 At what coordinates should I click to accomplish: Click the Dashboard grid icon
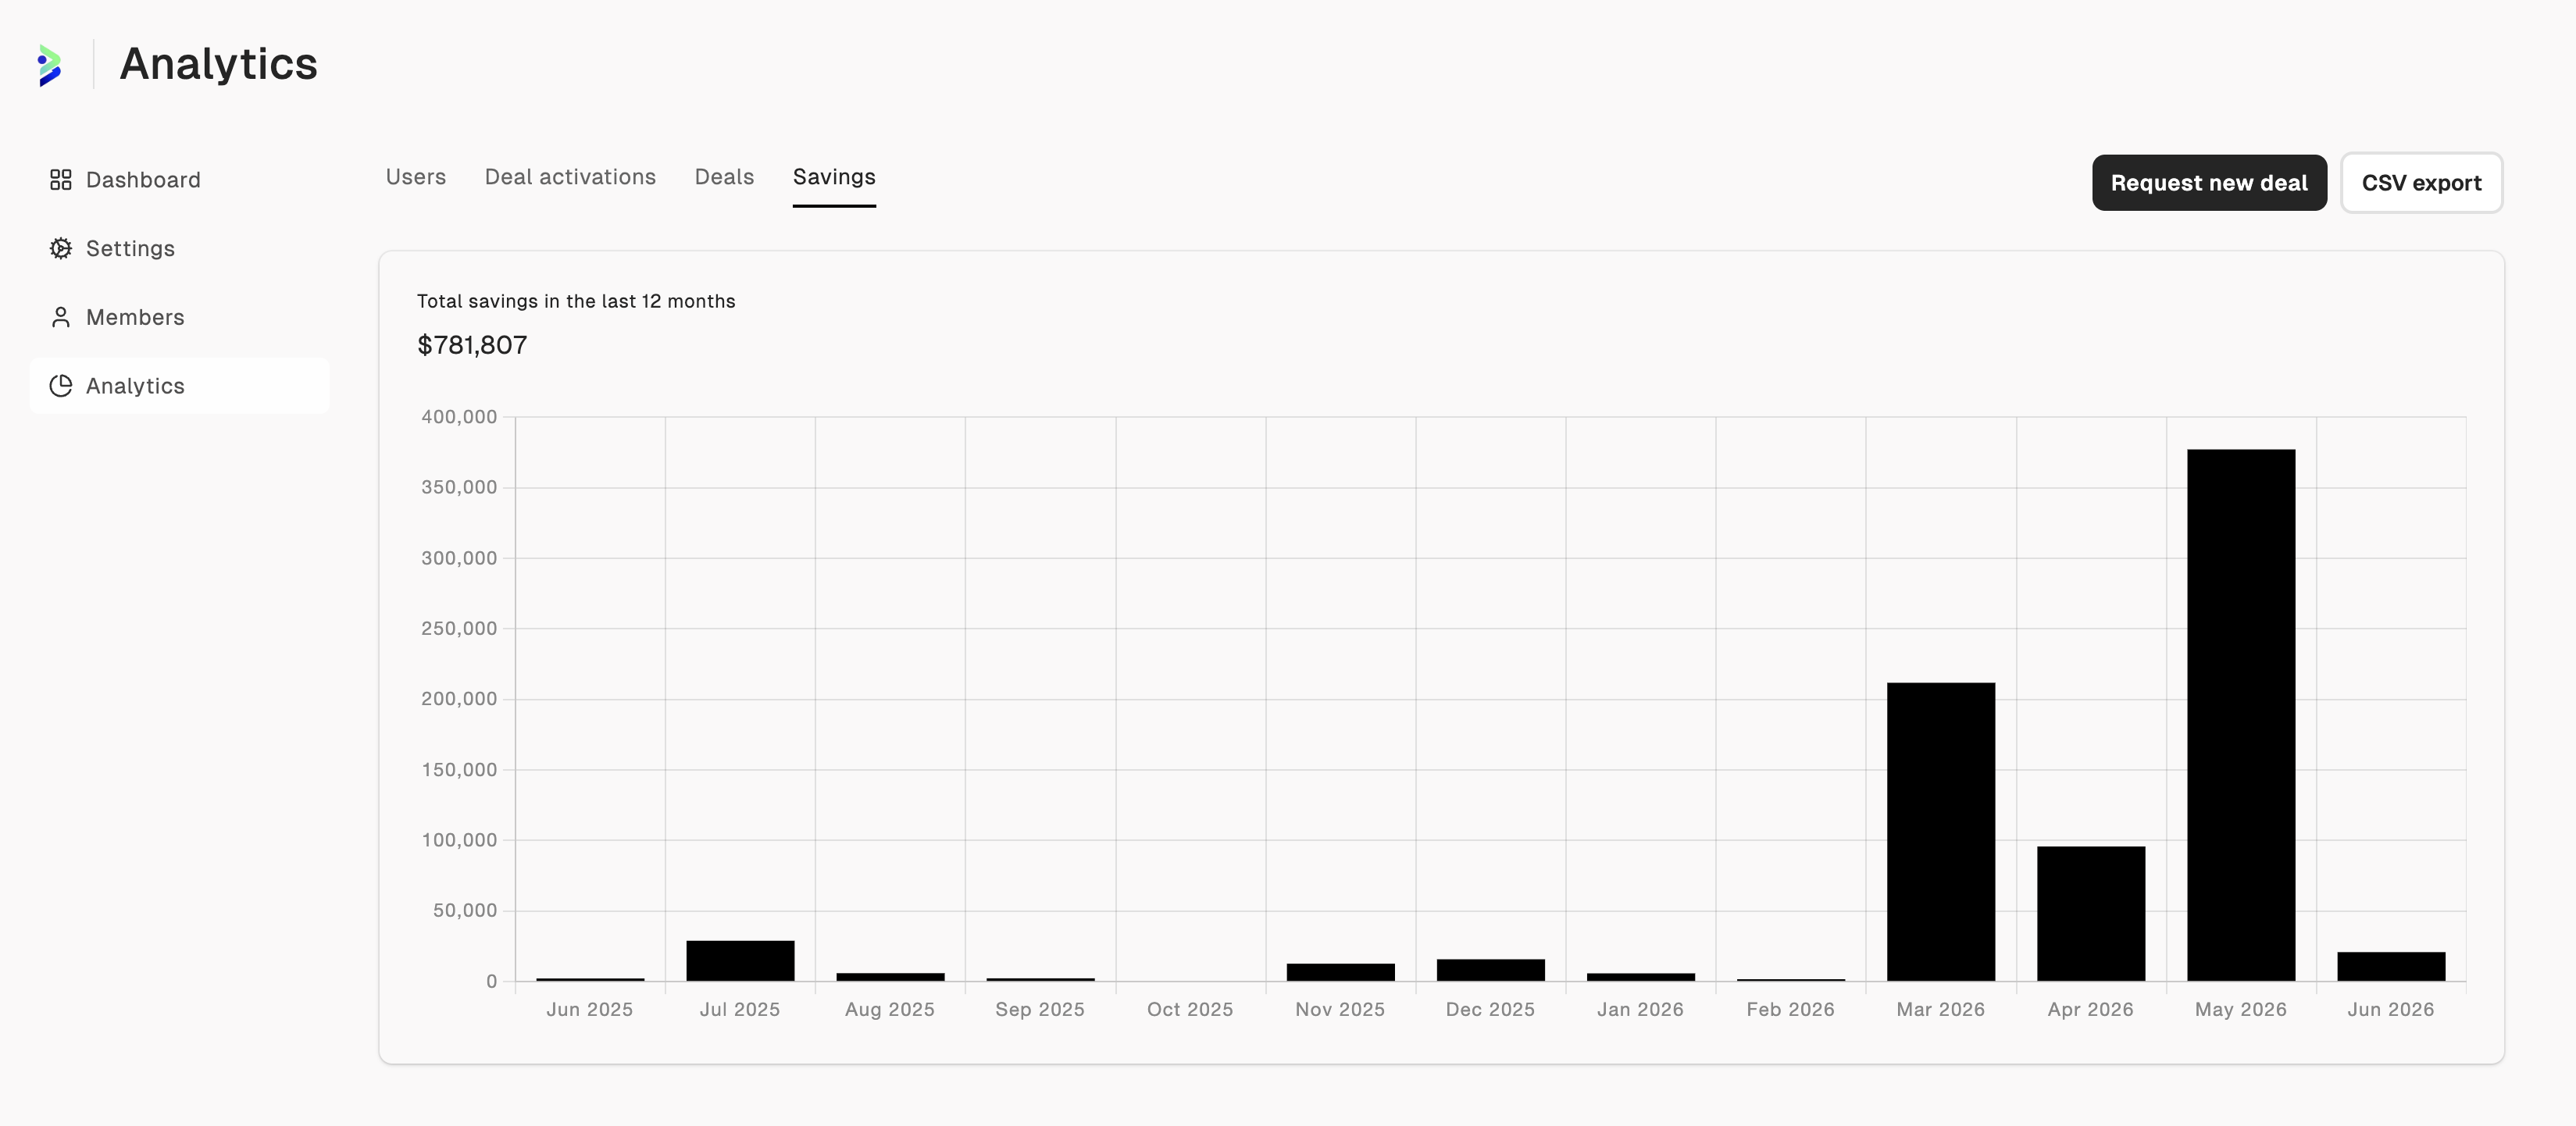61,180
